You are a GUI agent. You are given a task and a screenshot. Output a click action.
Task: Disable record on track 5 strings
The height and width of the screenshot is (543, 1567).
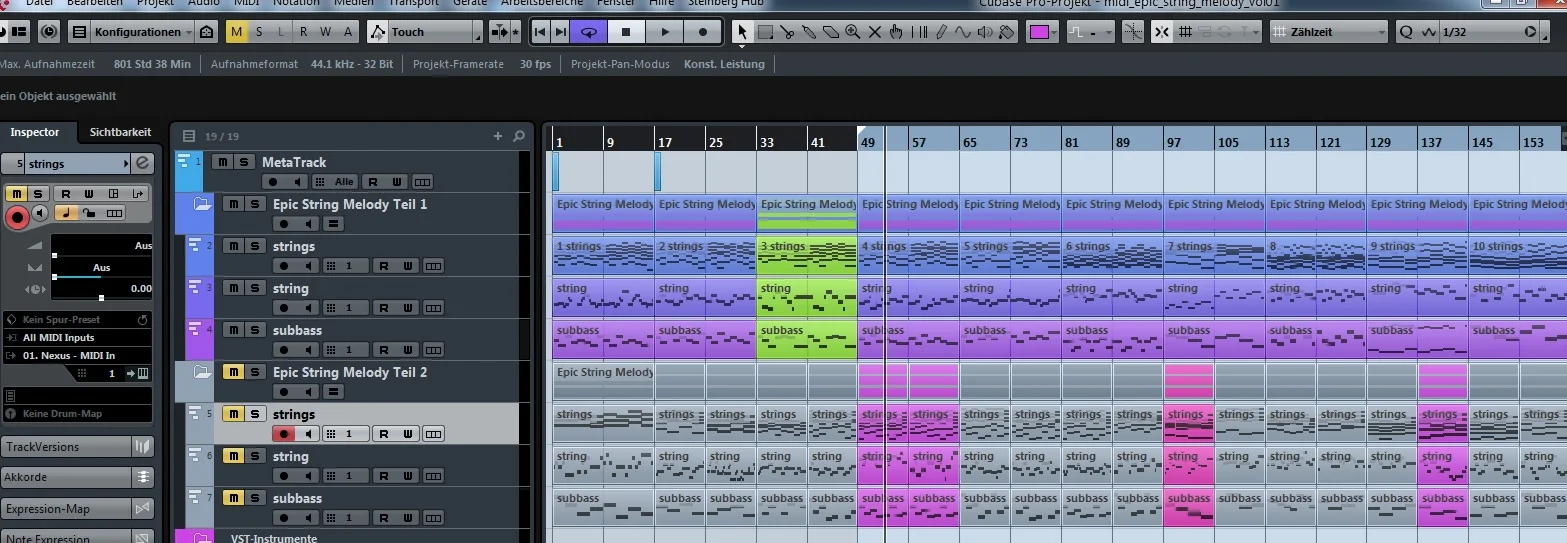284,434
